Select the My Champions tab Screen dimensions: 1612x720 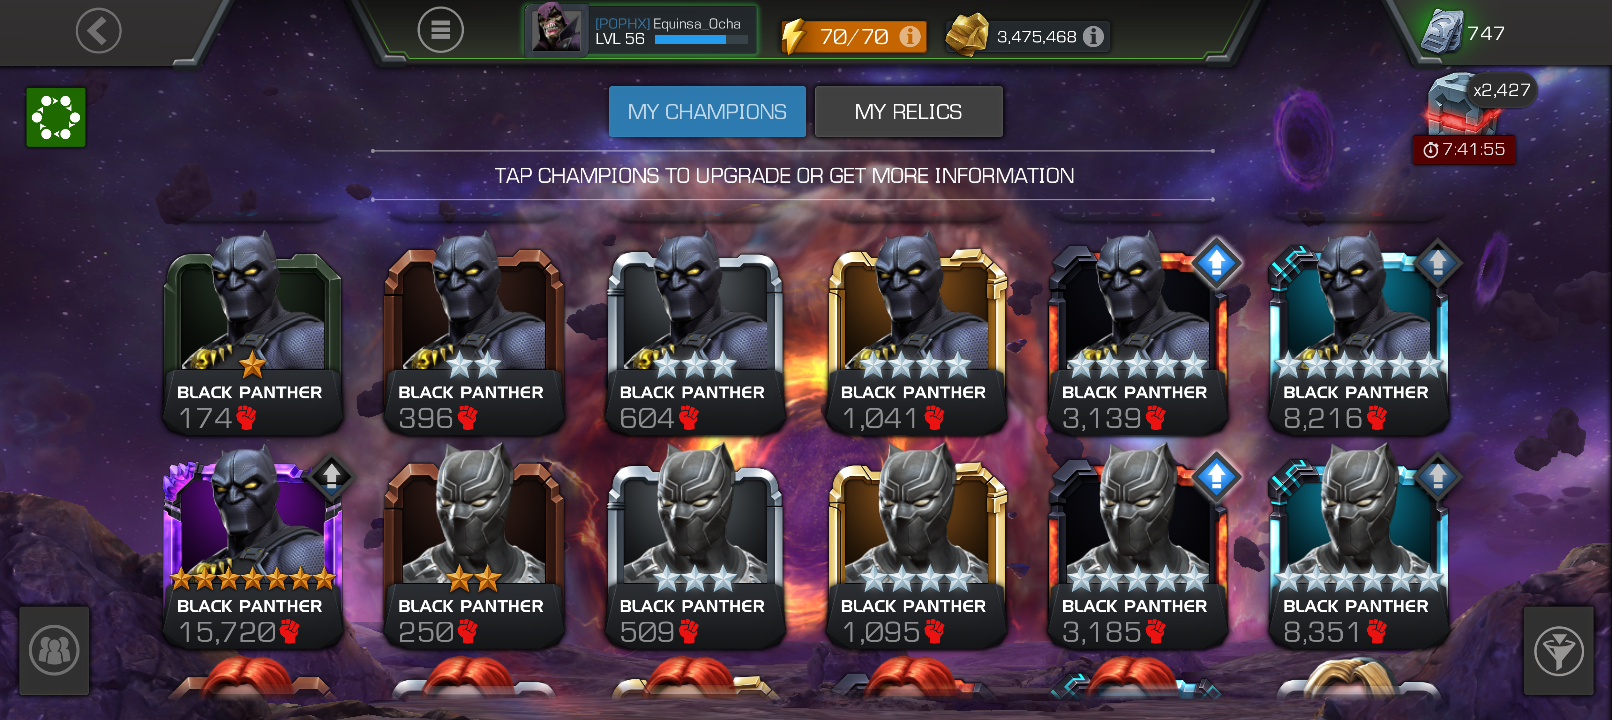click(707, 111)
